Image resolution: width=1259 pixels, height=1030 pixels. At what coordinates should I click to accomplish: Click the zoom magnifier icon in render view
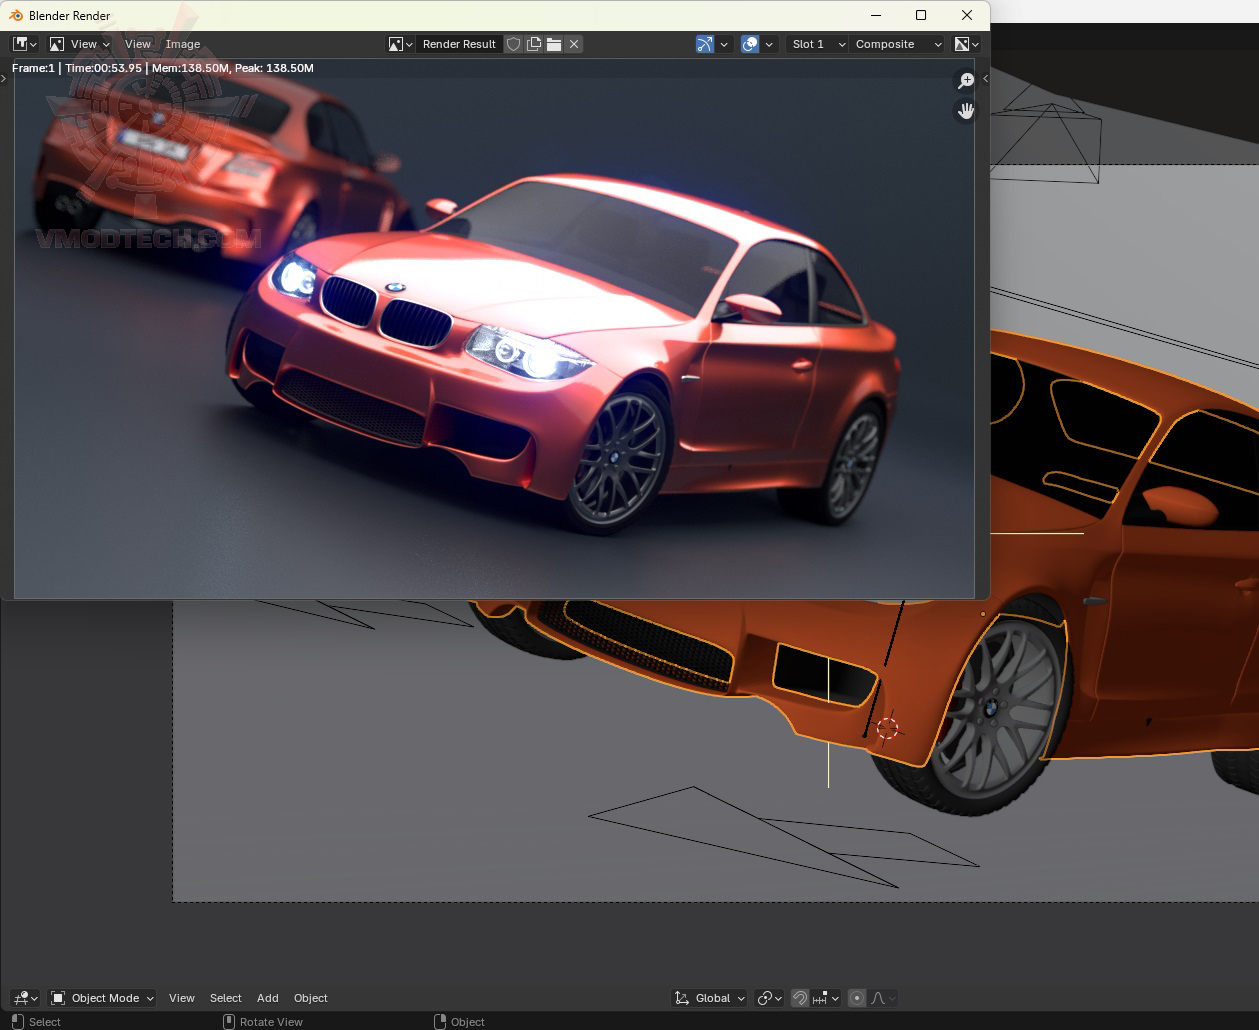tap(966, 81)
